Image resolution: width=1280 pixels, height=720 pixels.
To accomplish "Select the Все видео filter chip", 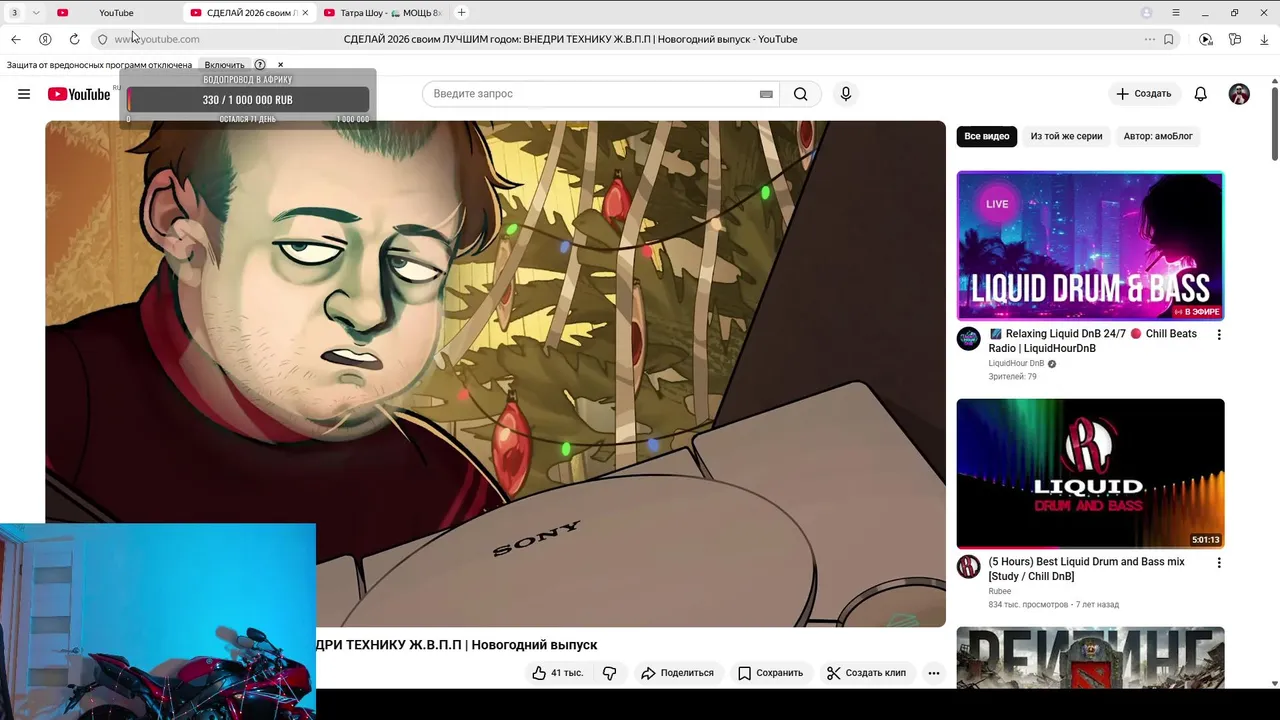I will 987,136.
